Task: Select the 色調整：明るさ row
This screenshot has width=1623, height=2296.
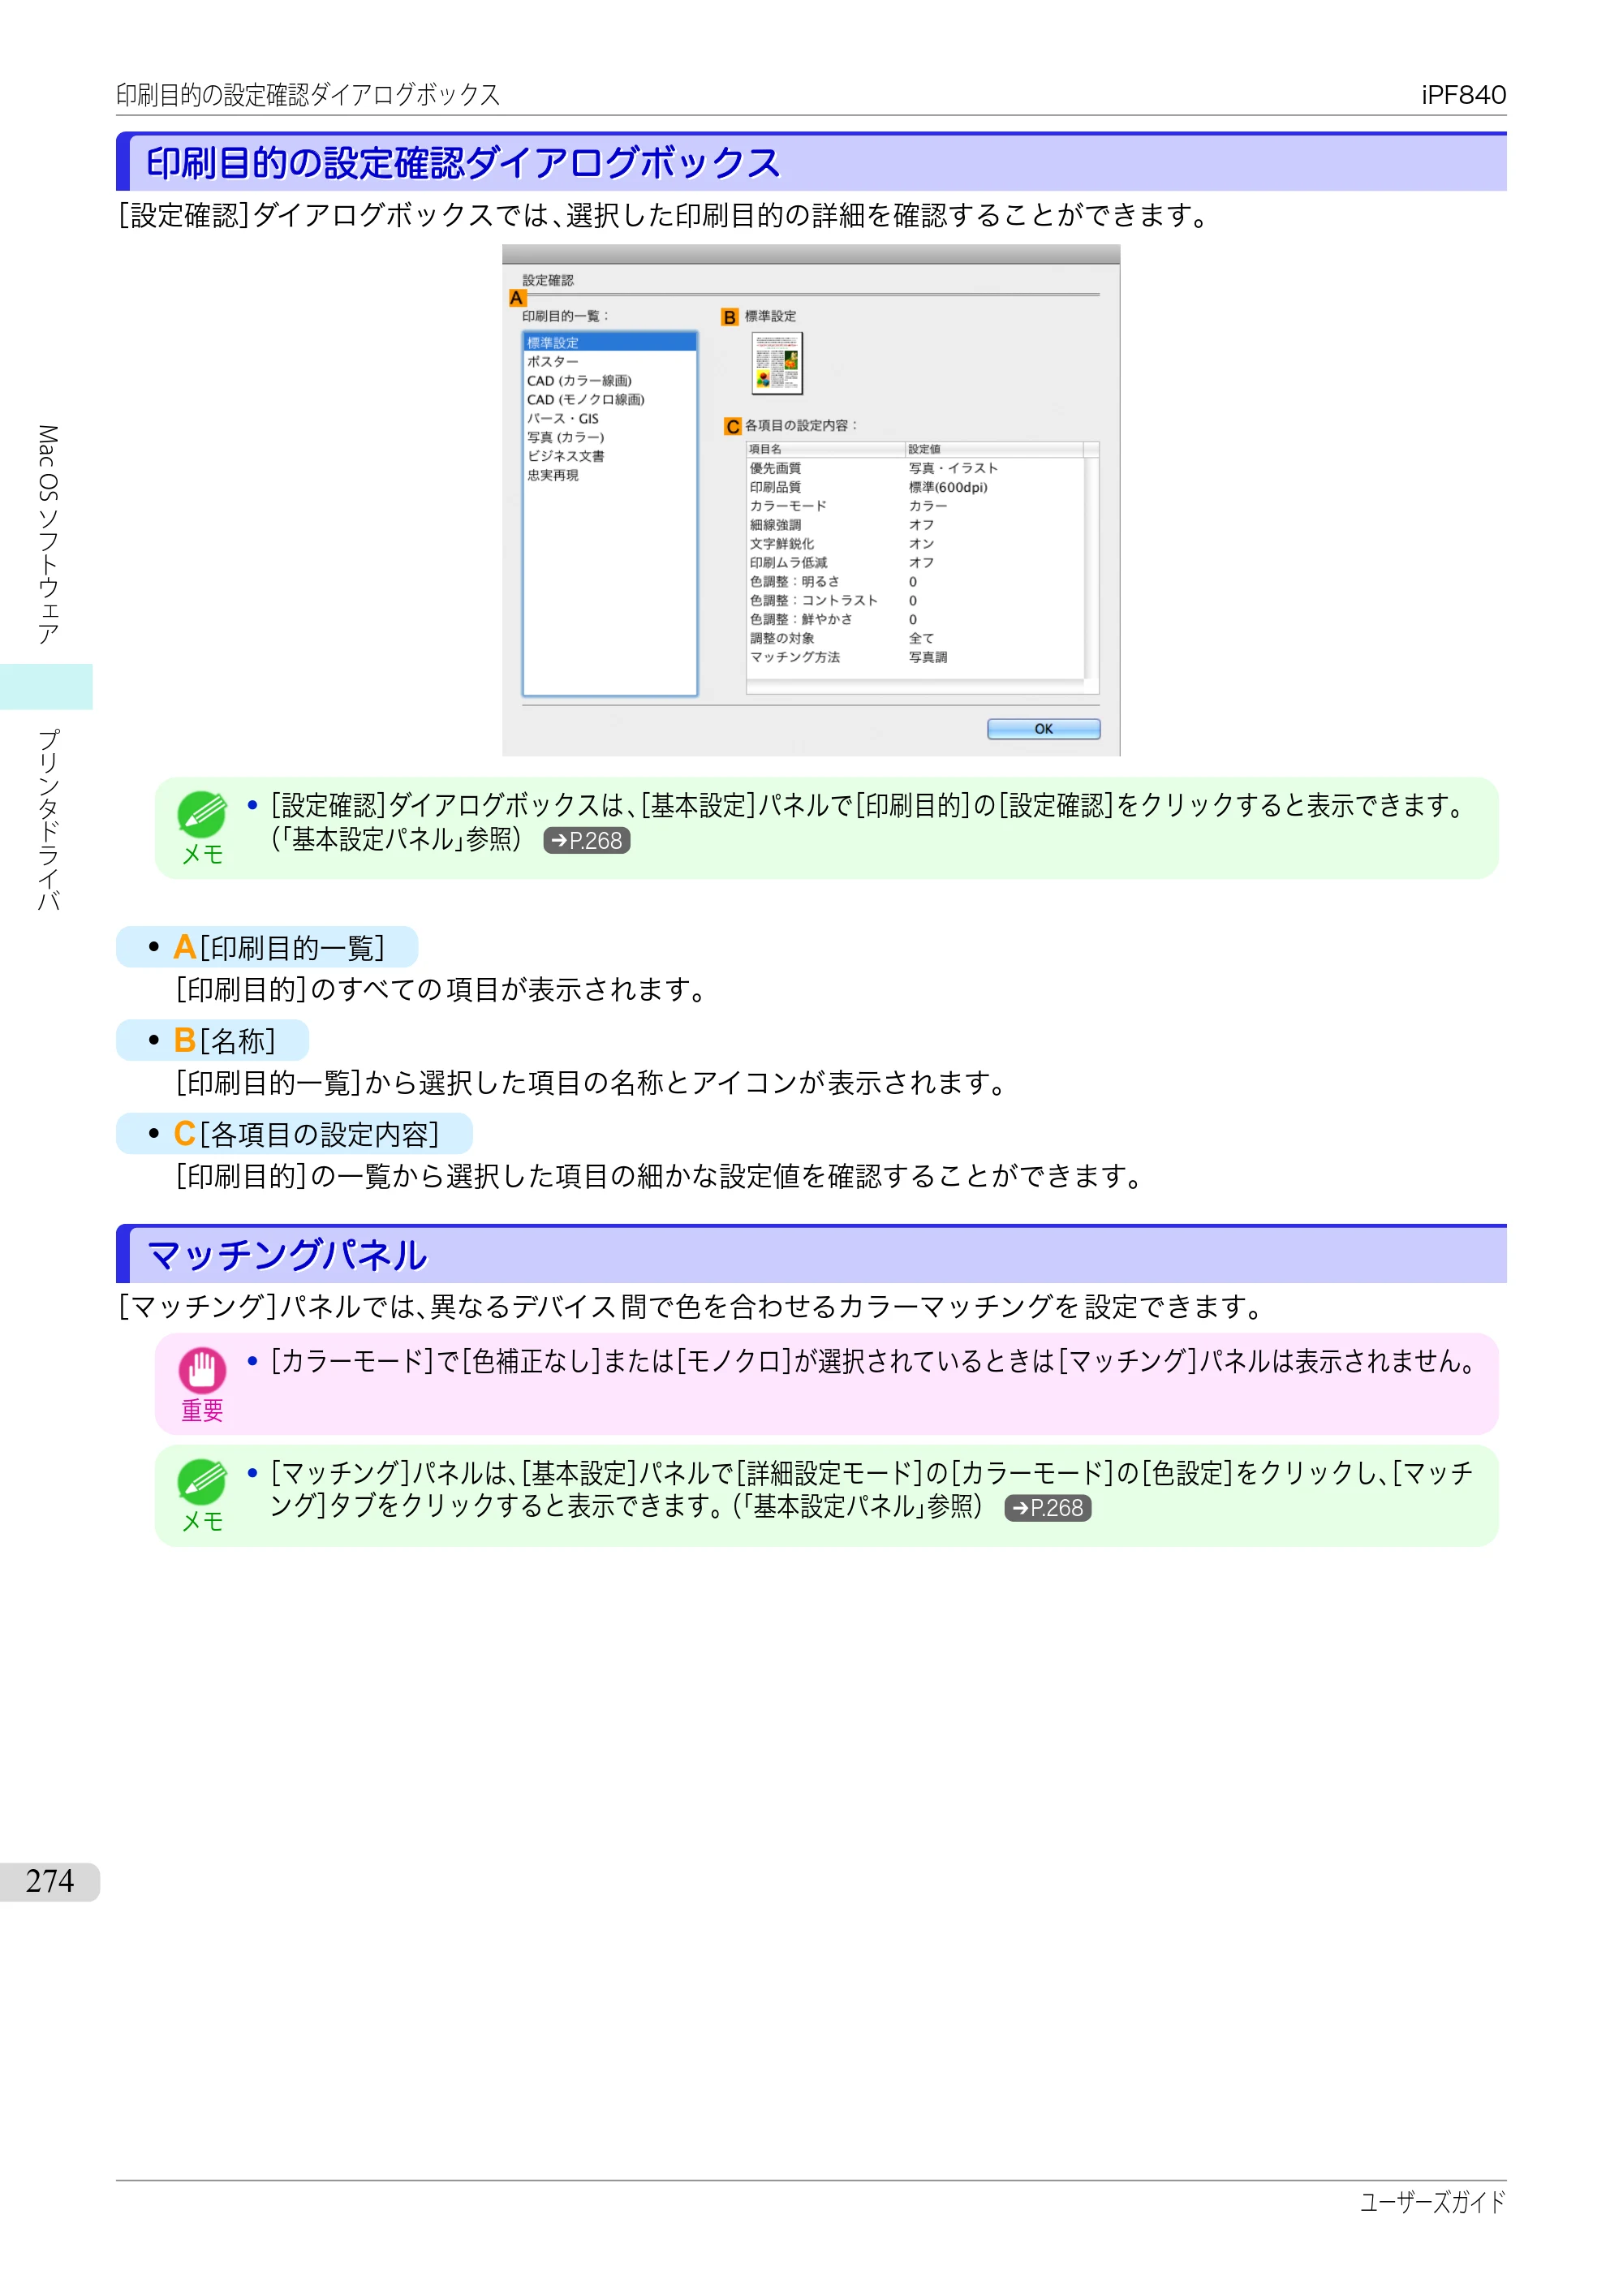Action: click(915, 582)
